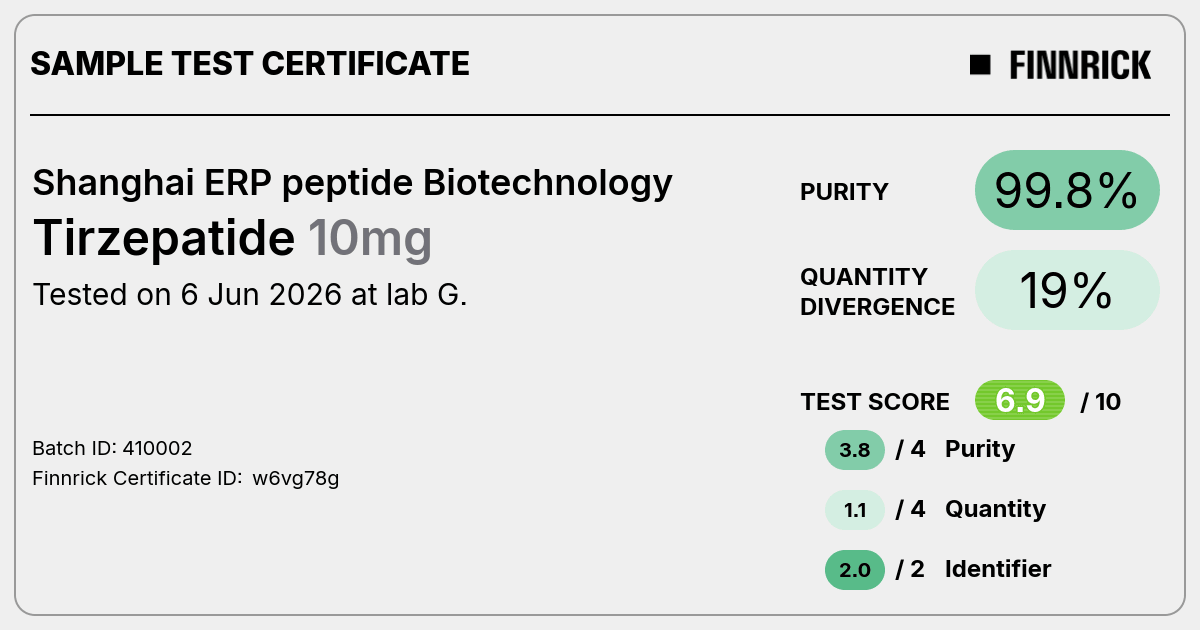Click the FINNRICK brand name
This screenshot has width=1200, height=630.
point(1080,66)
